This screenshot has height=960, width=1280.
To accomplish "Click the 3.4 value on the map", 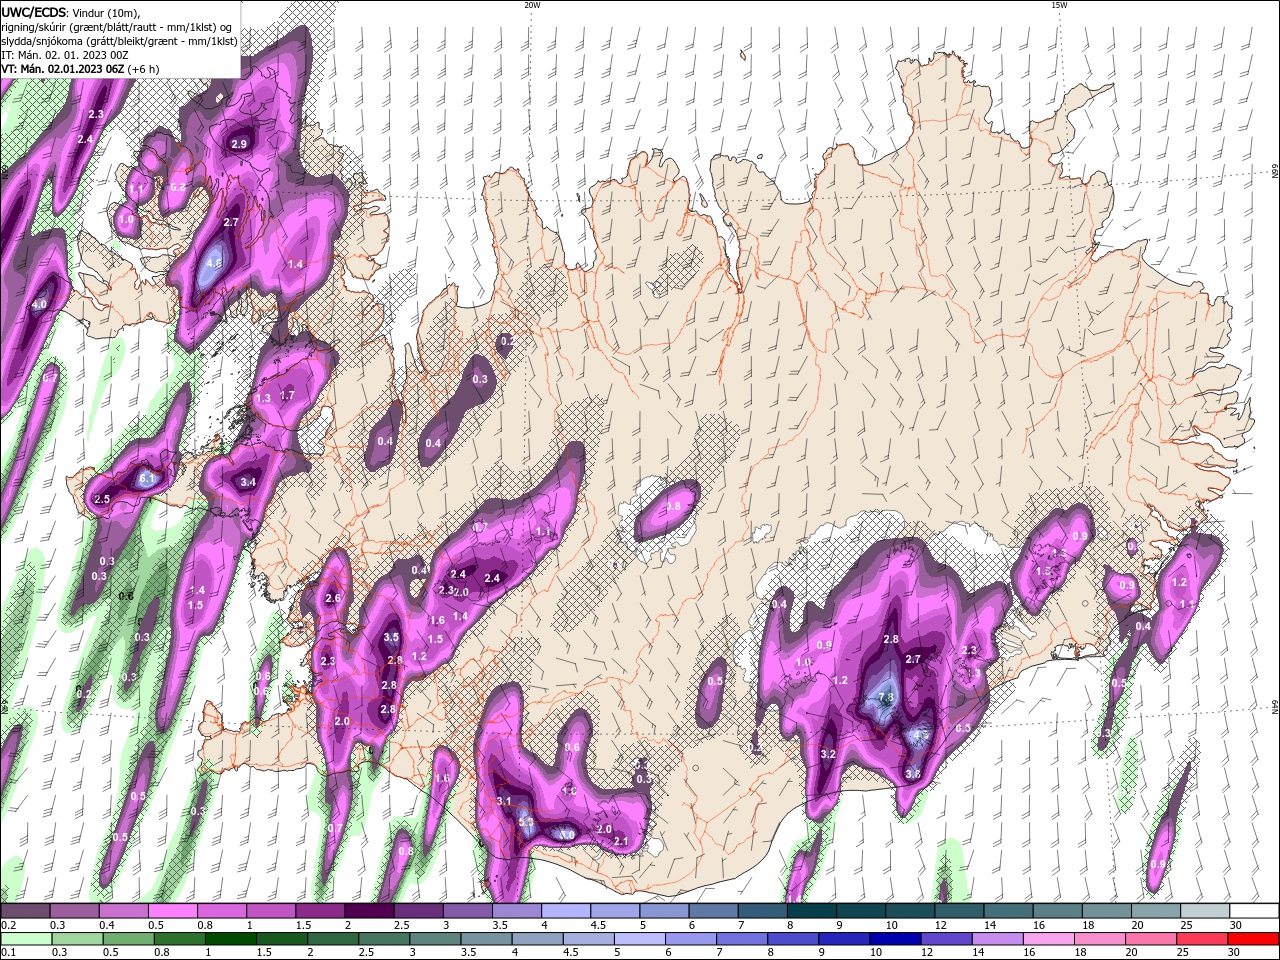I will point(248,482).
